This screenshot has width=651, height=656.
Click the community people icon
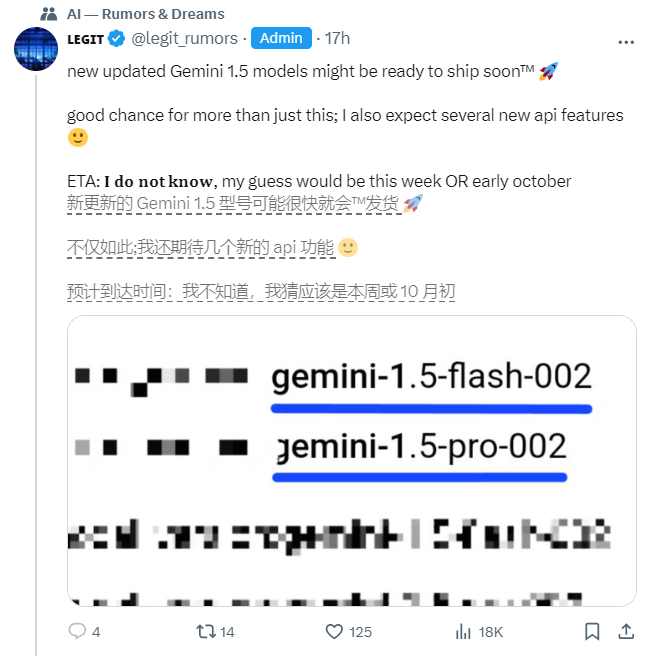click(x=49, y=14)
